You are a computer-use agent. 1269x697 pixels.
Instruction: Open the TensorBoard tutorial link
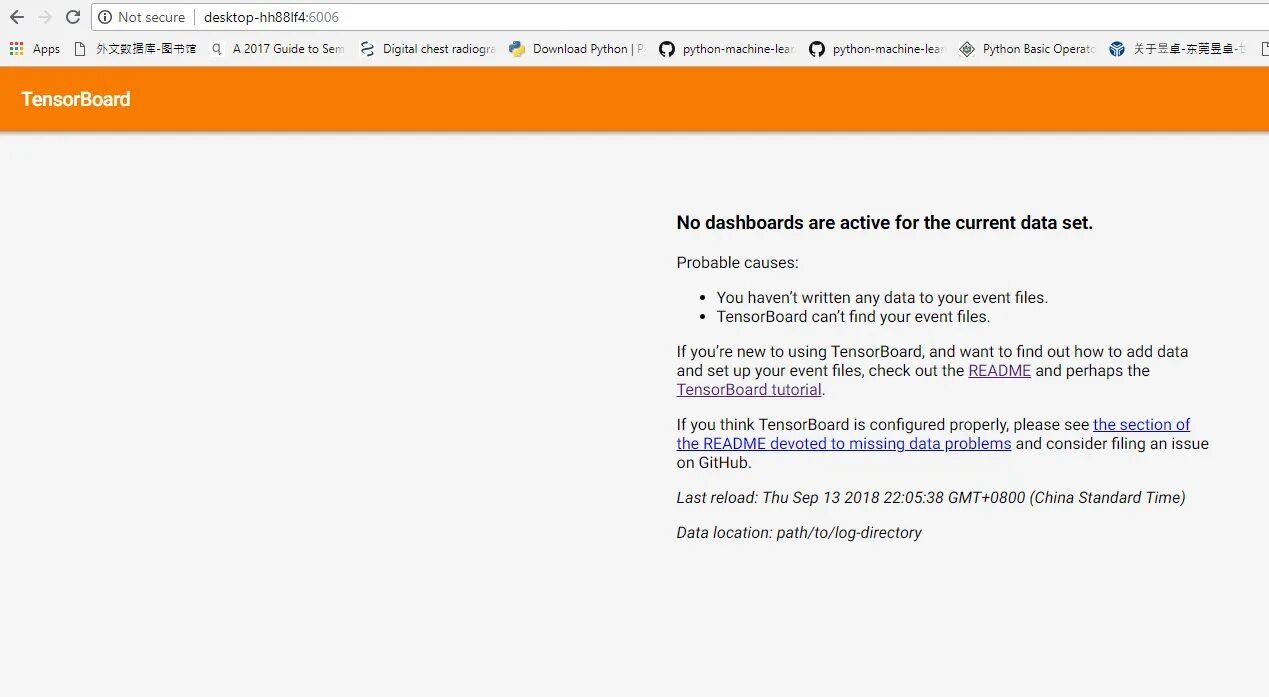tap(749, 389)
